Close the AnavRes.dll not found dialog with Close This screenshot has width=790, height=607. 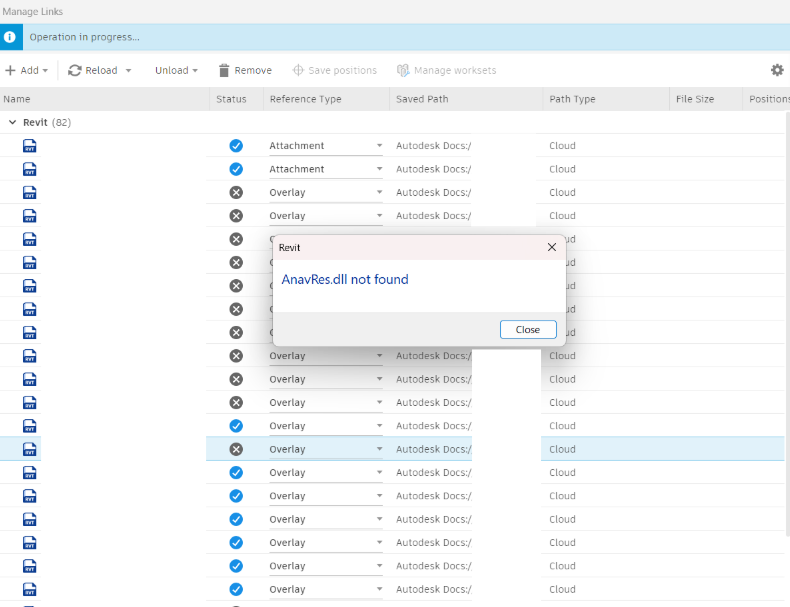point(528,329)
